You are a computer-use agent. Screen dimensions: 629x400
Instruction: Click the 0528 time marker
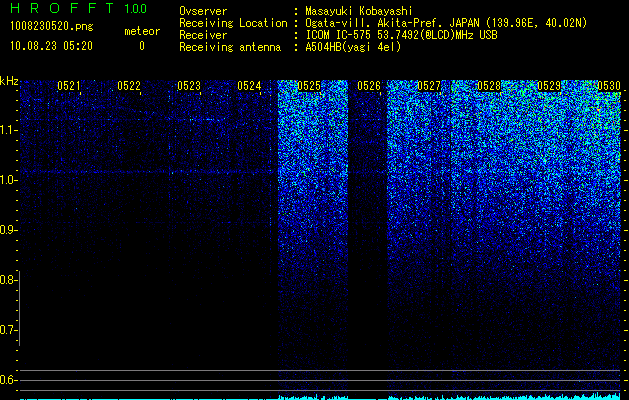click(489, 86)
